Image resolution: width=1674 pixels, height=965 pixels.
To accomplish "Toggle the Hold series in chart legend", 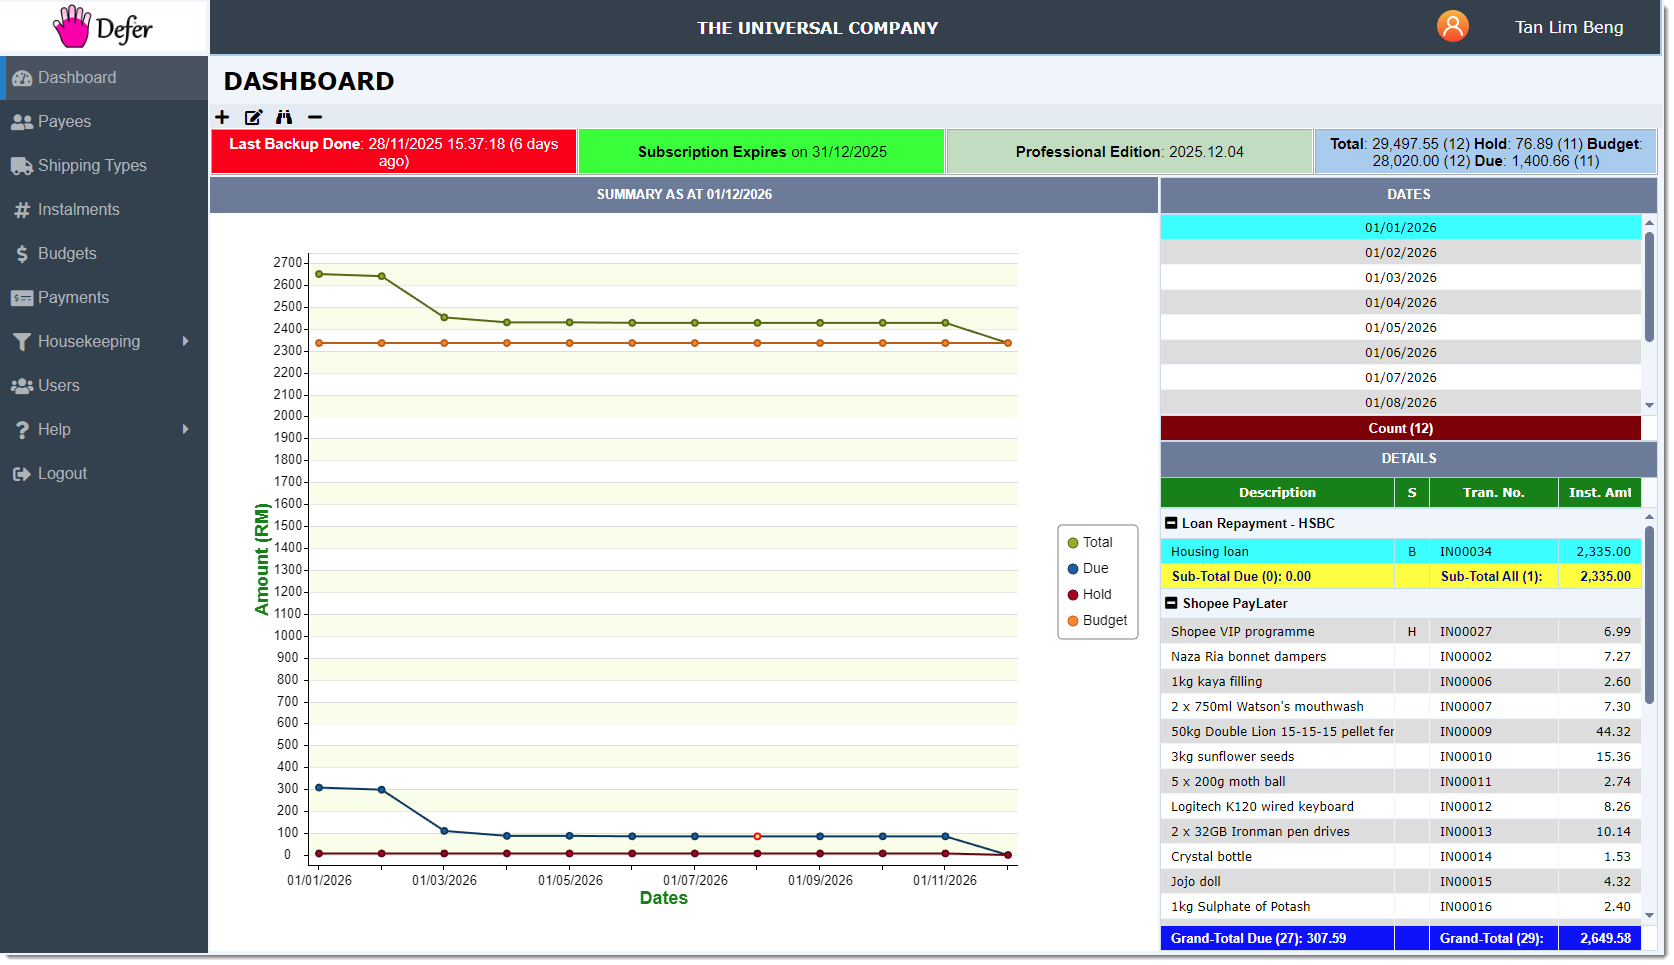I will coord(1088,595).
